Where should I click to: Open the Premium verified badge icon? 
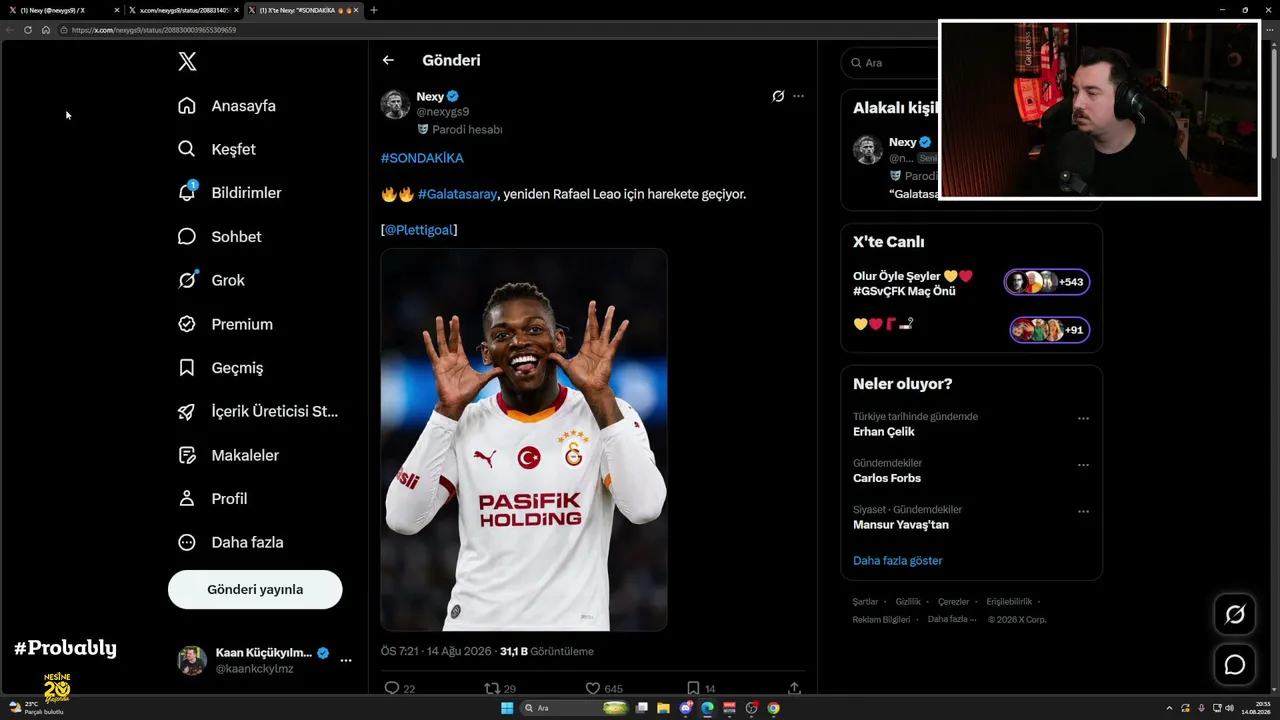pyautogui.click(x=187, y=324)
